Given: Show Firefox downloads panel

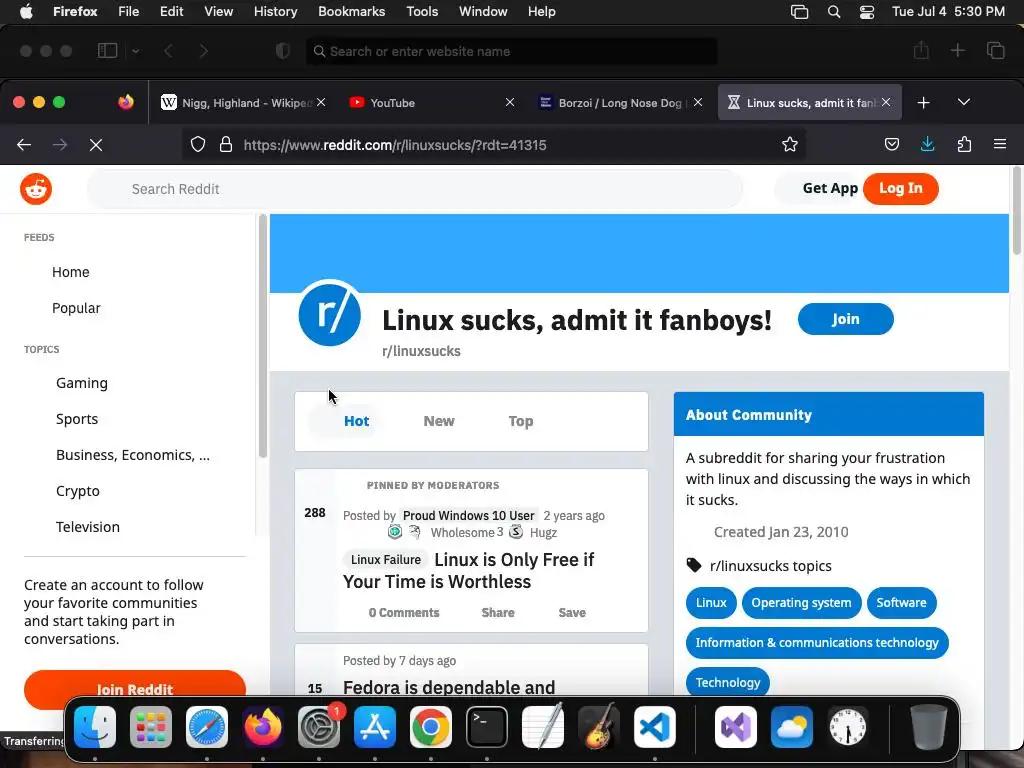Looking at the screenshot, I should [x=927, y=145].
